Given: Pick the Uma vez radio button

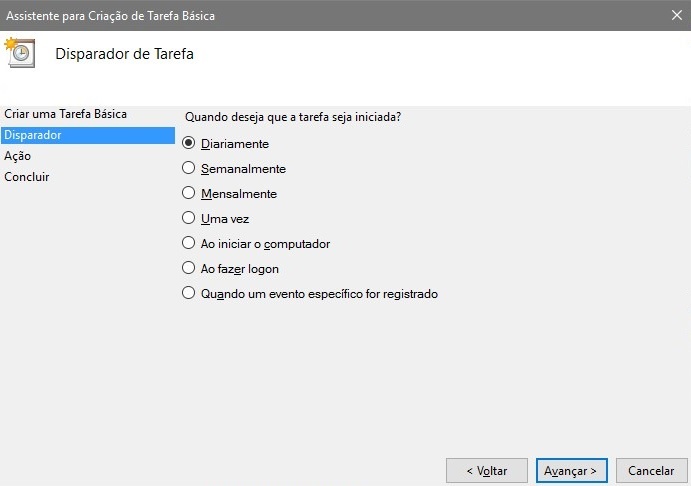Looking at the screenshot, I should click(189, 218).
